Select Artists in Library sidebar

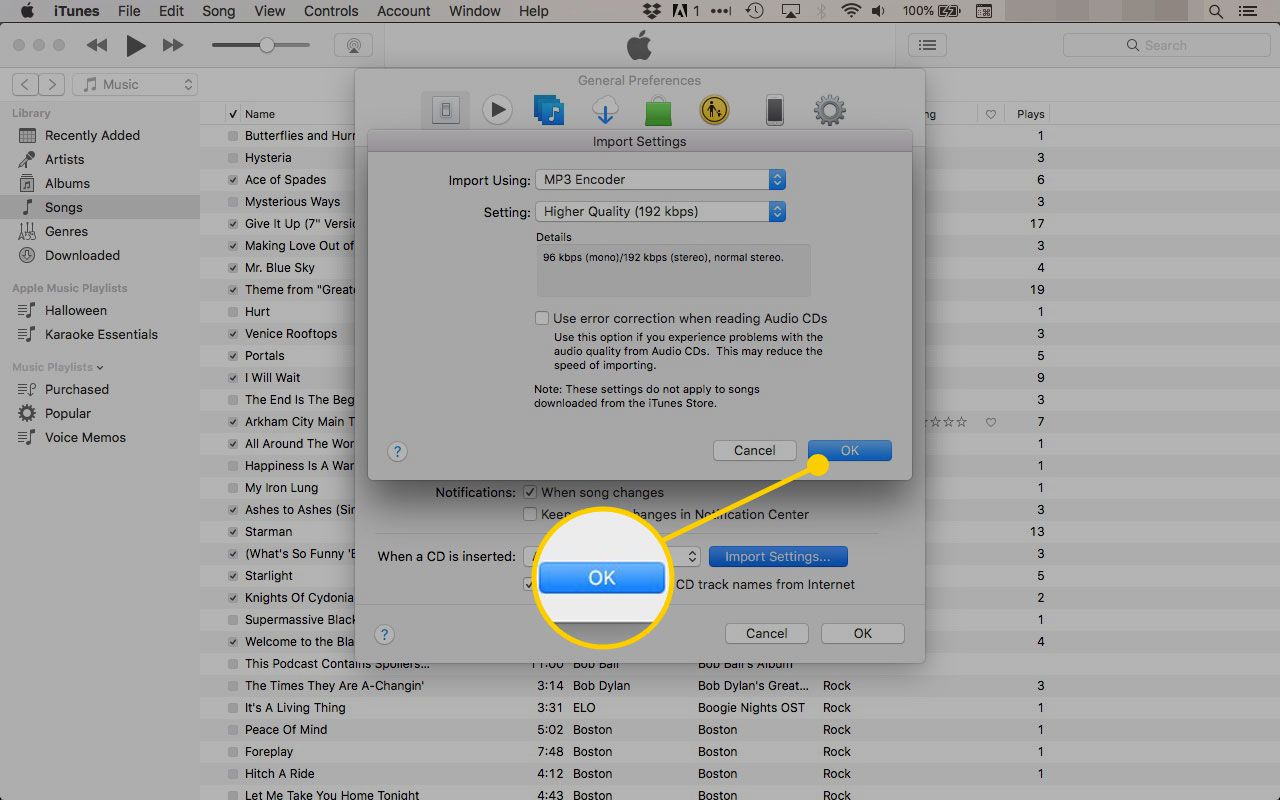pyautogui.click(x=64, y=160)
